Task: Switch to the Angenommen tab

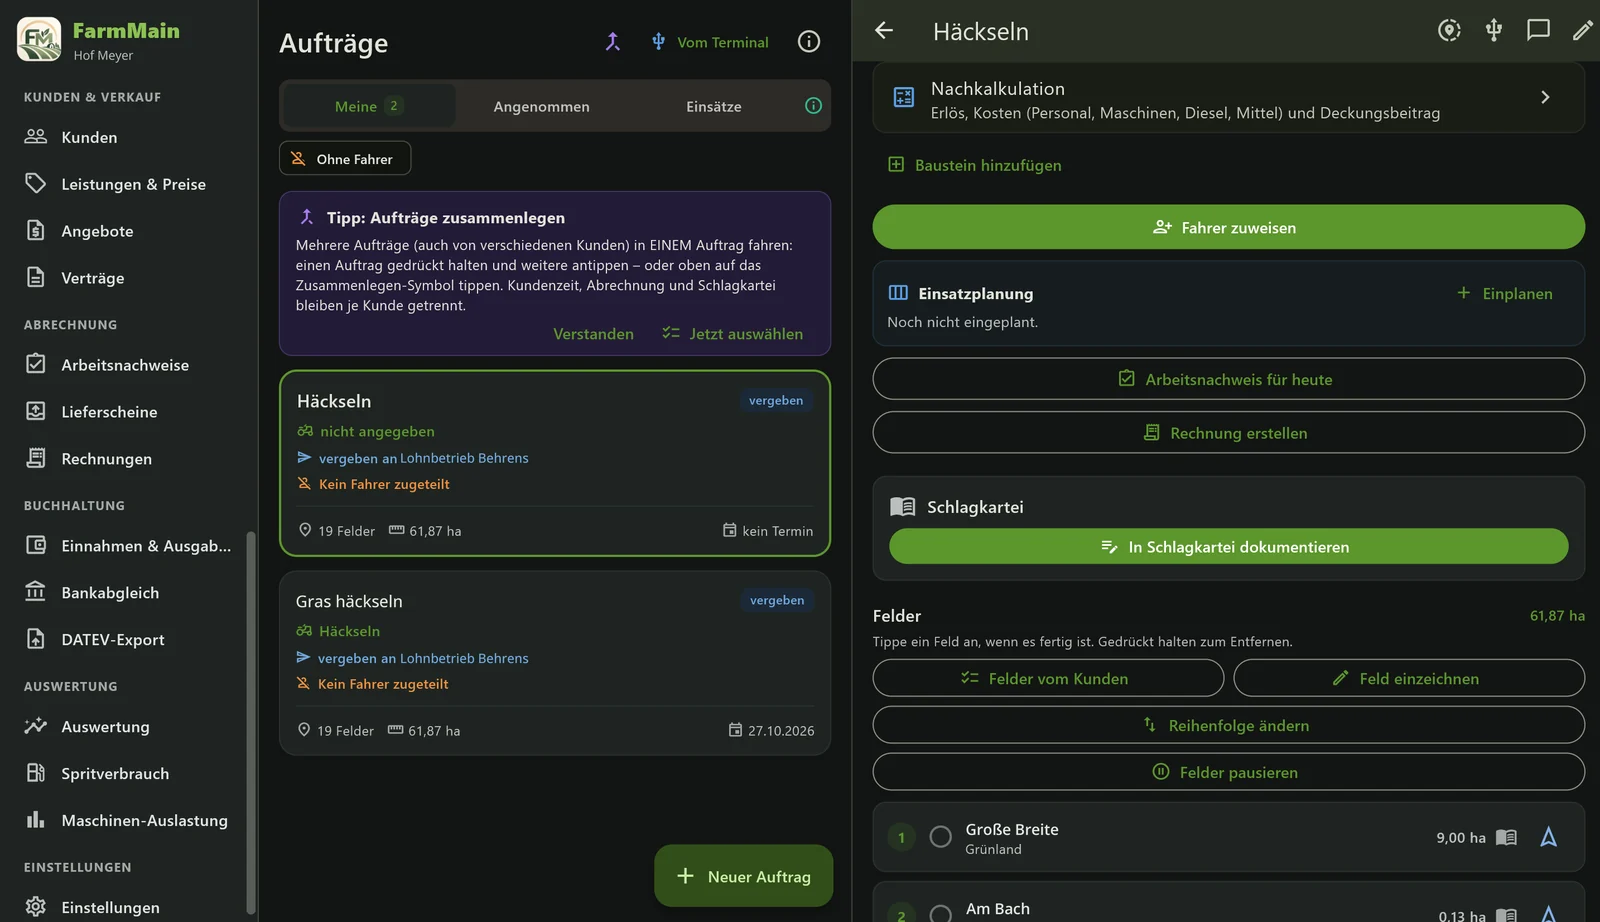Action: click(x=541, y=106)
